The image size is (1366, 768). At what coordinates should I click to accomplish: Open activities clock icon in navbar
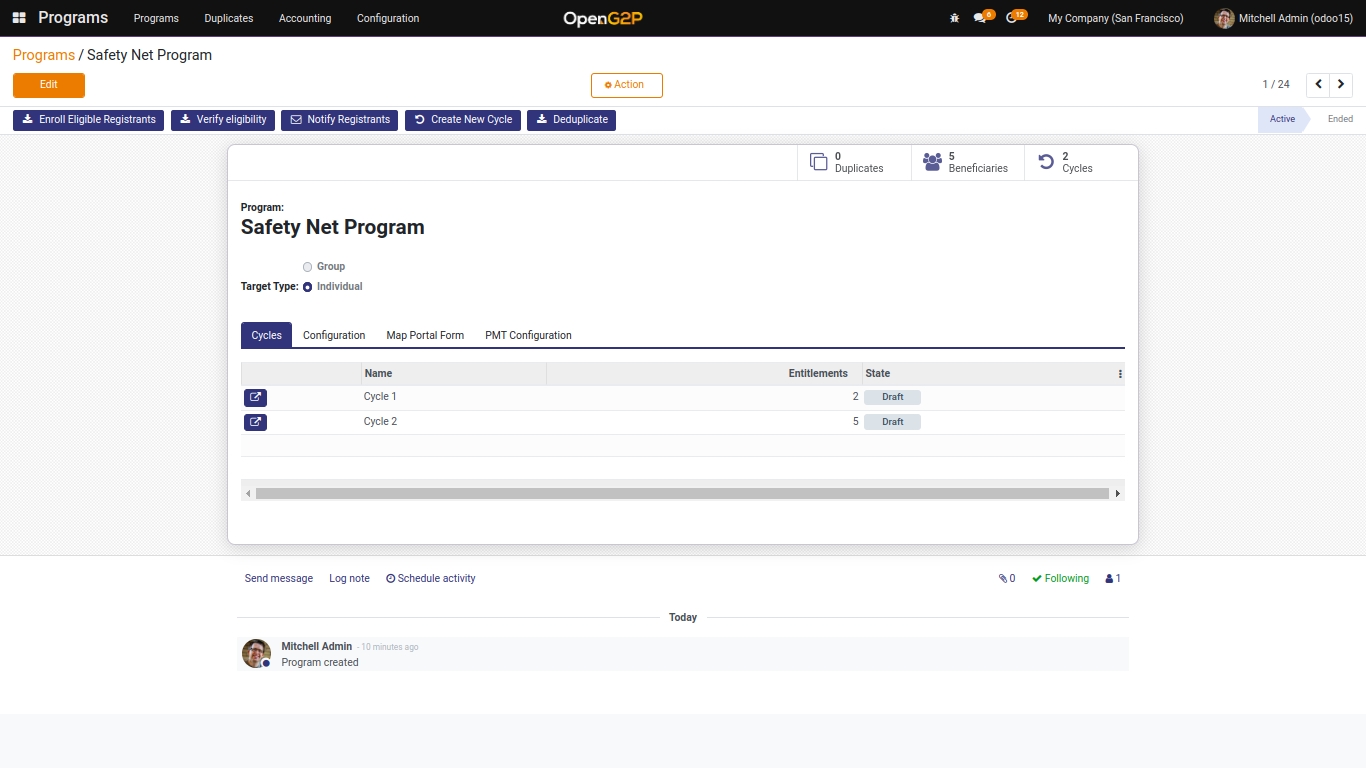click(x=1012, y=18)
